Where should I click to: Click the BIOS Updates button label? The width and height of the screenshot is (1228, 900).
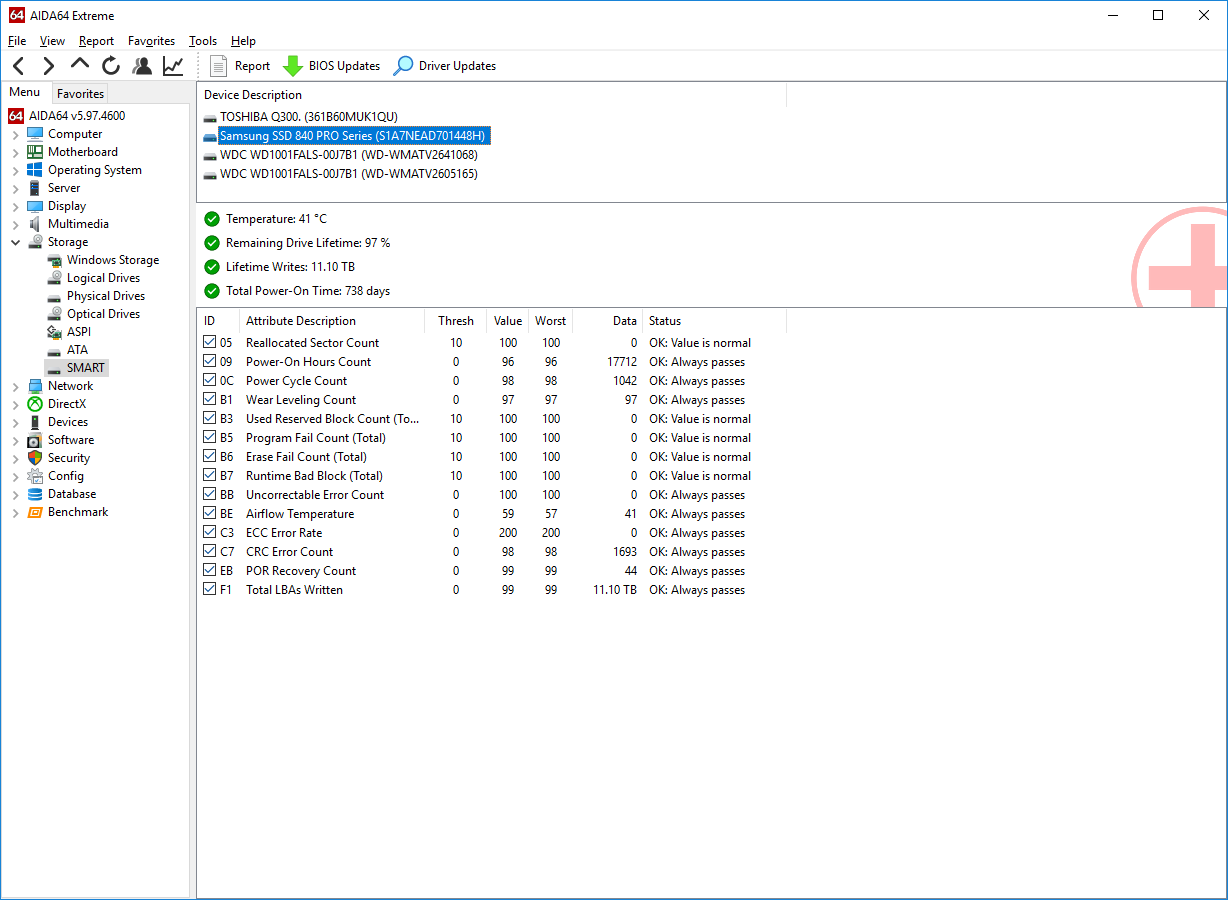tap(344, 66)
